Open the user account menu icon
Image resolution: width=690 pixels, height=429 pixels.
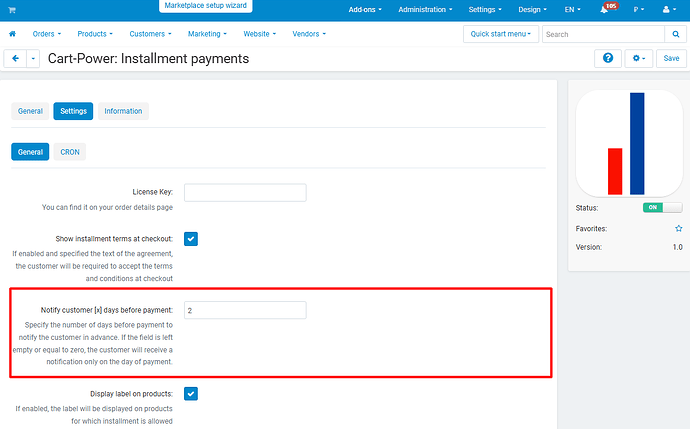pyautogui.click(x=669, y=10)
